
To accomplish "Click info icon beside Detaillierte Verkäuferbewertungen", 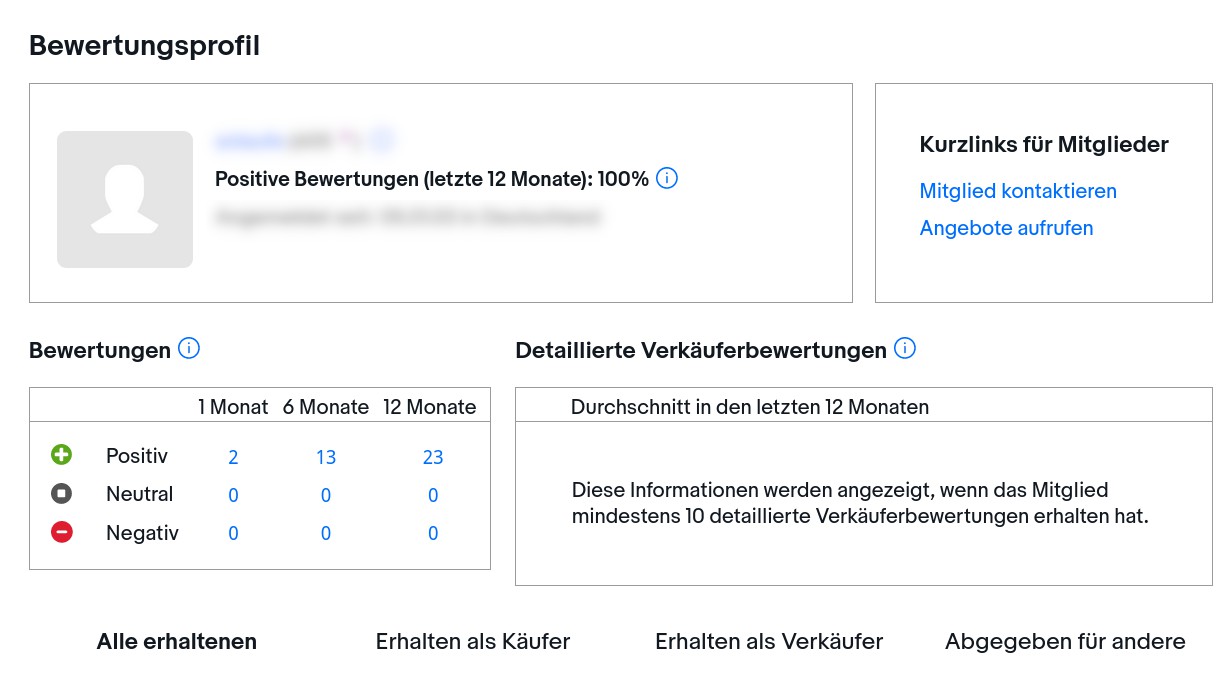I will pos(905,349).
